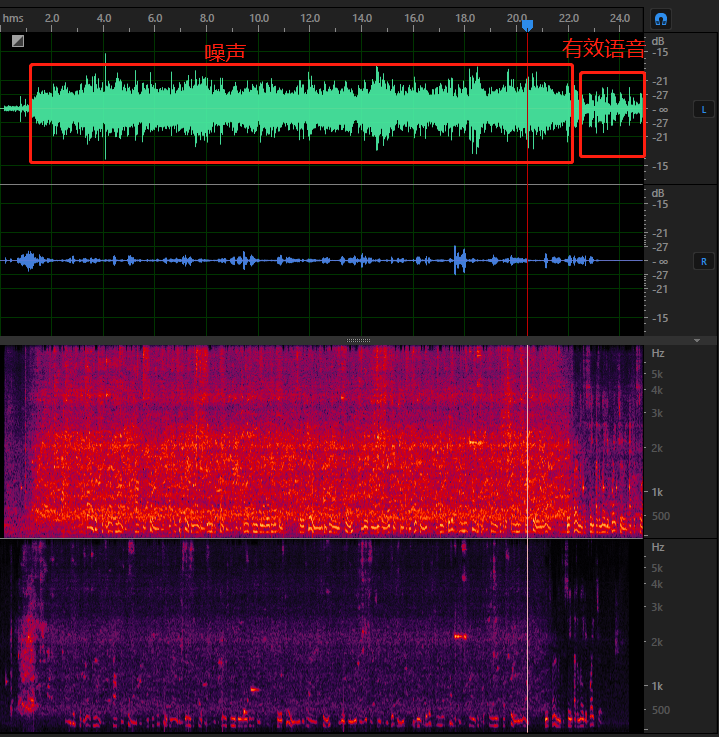Open the spectral display dropdown arrow
Image resolution: width=719 pixels, height=737 pixels.
697,340
